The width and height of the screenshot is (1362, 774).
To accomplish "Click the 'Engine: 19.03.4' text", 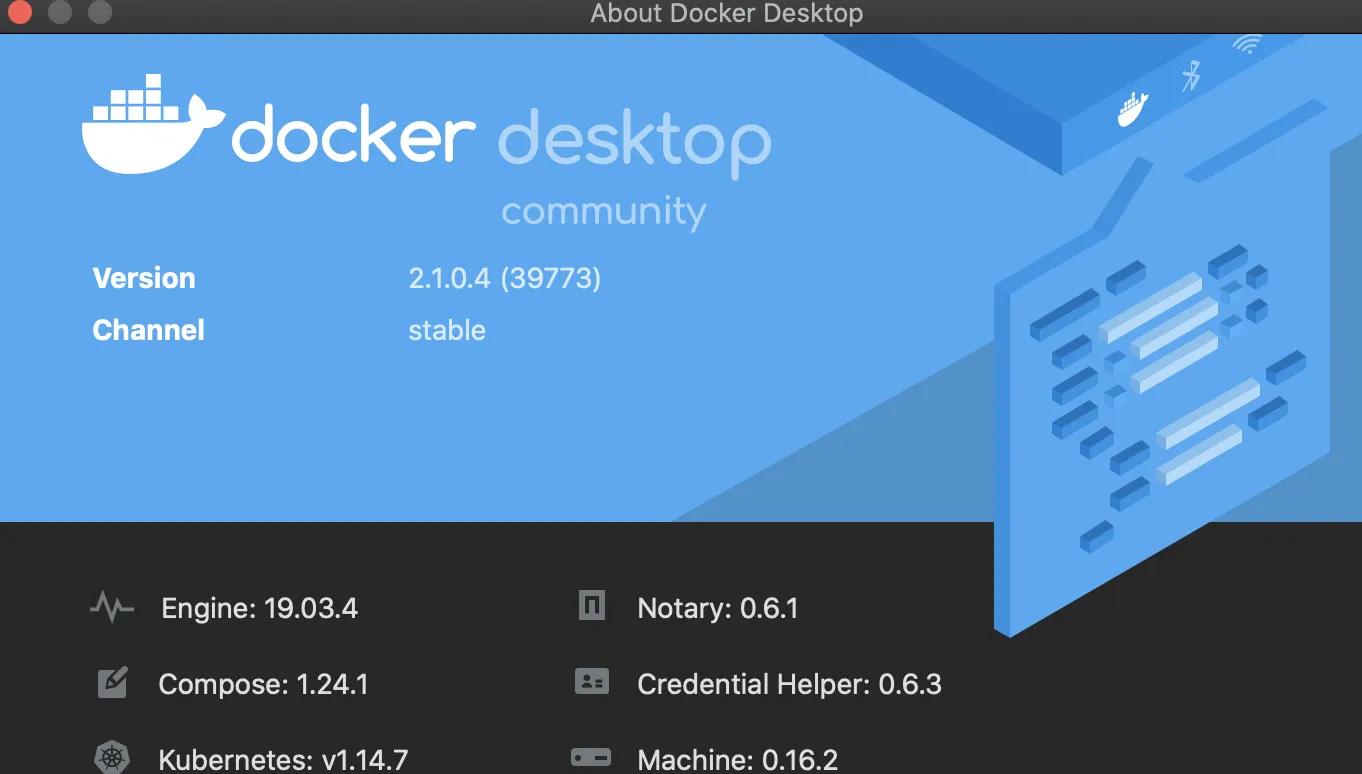I will (260, 608).
